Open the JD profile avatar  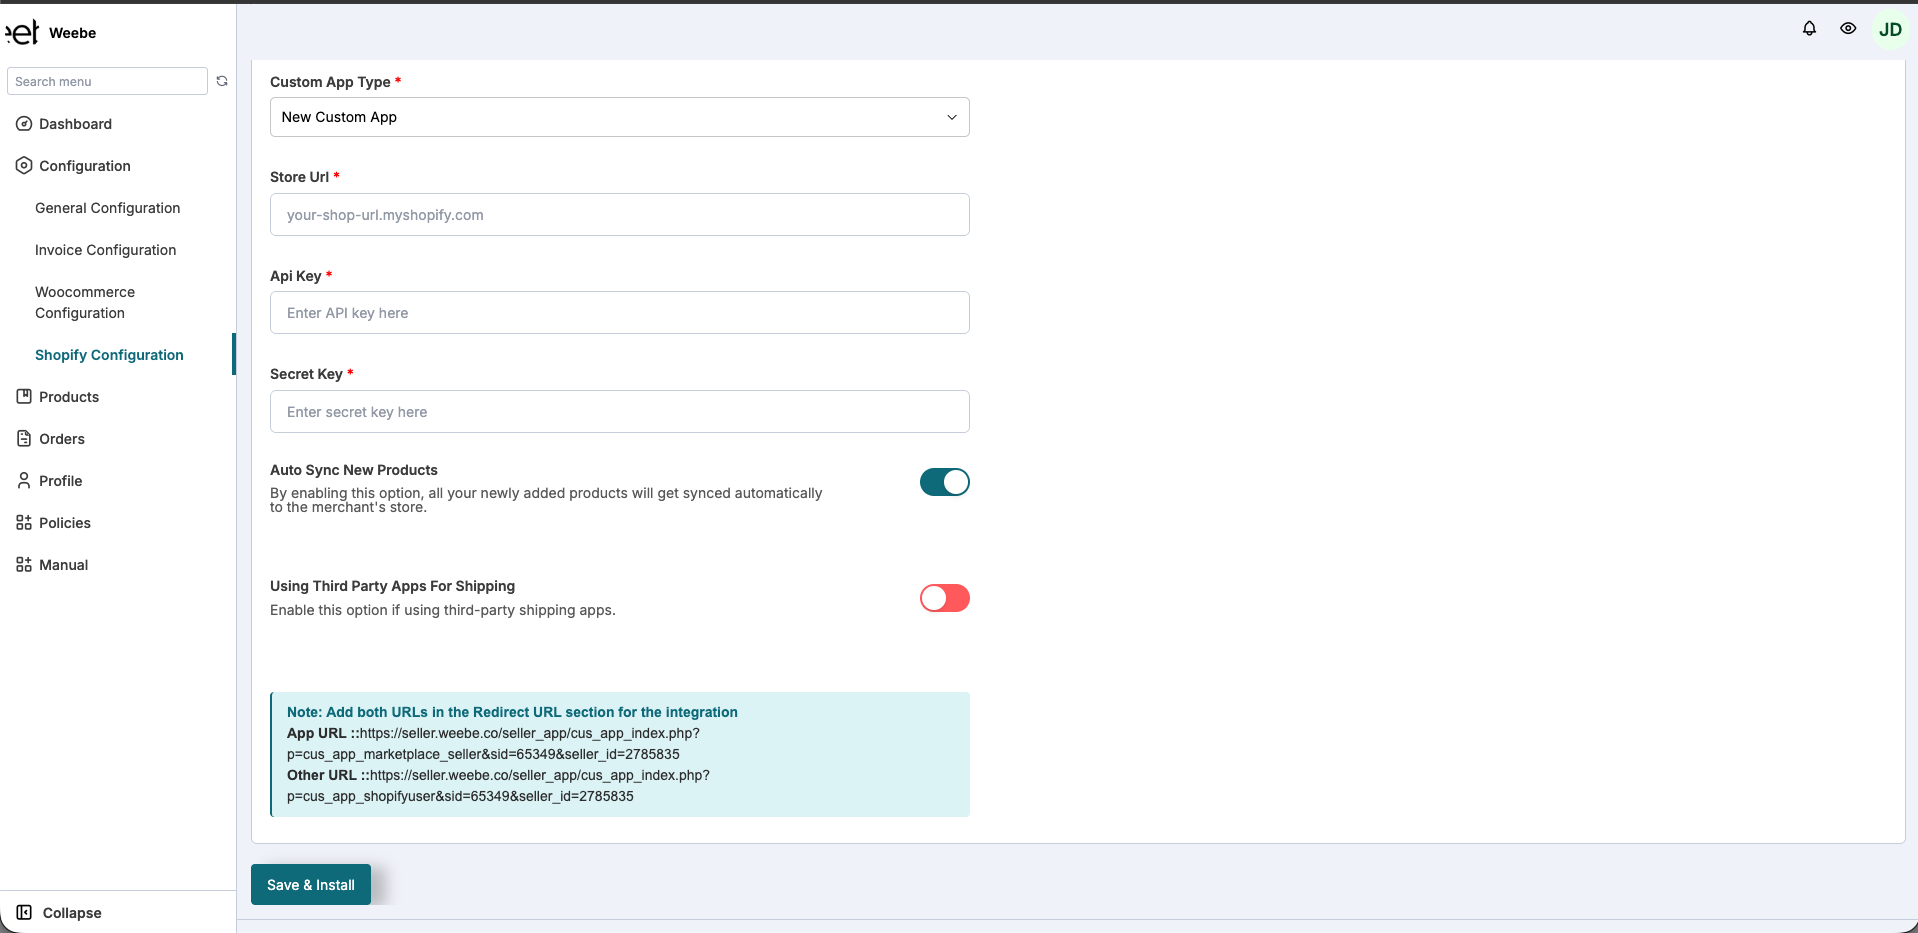pos(1889,28)
